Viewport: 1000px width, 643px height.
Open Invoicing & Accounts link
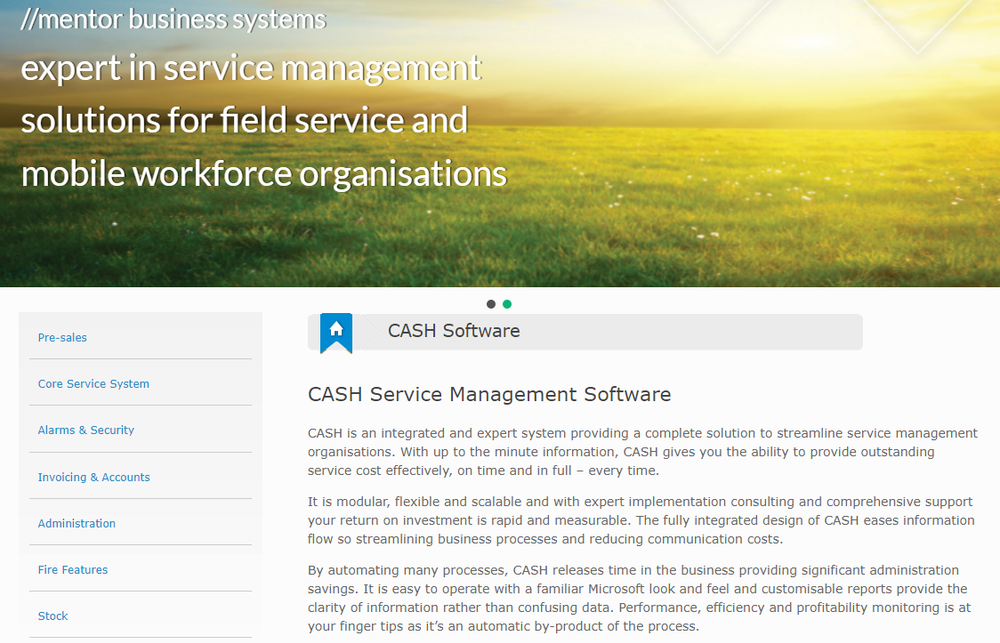(x=94, y=477)
